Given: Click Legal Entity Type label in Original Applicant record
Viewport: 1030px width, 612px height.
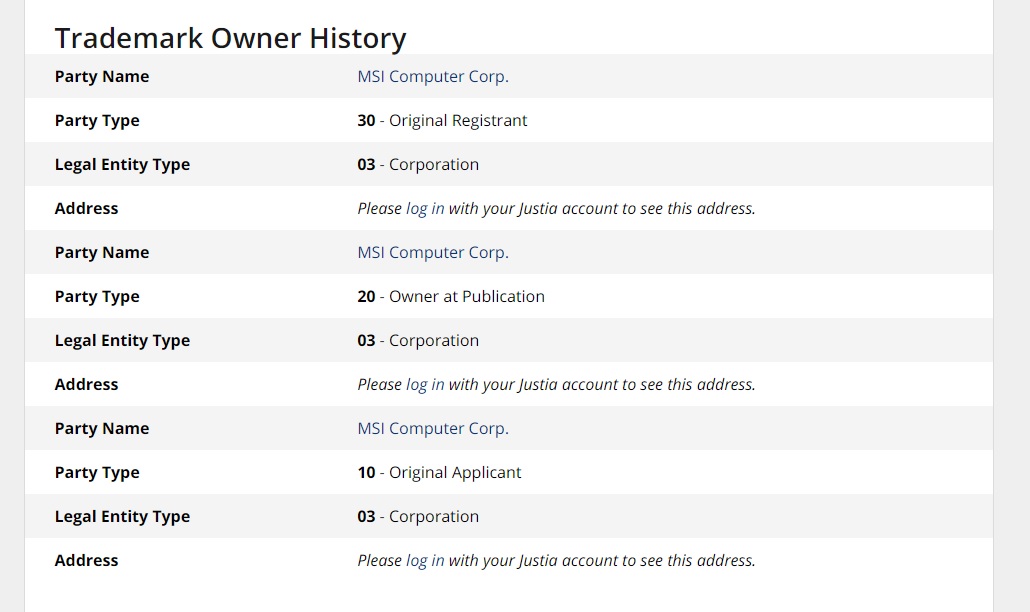Looking at the screenshot, I should 122,517.
